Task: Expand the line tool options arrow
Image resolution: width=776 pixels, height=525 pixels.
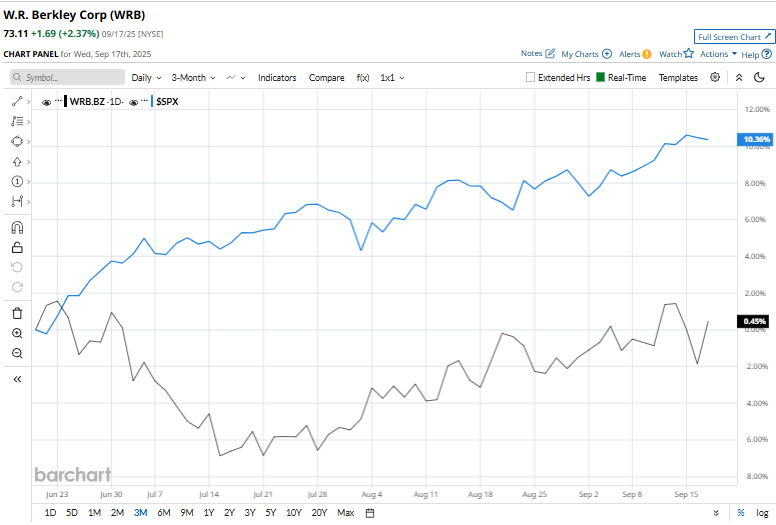Action: [x=28, y=101]
